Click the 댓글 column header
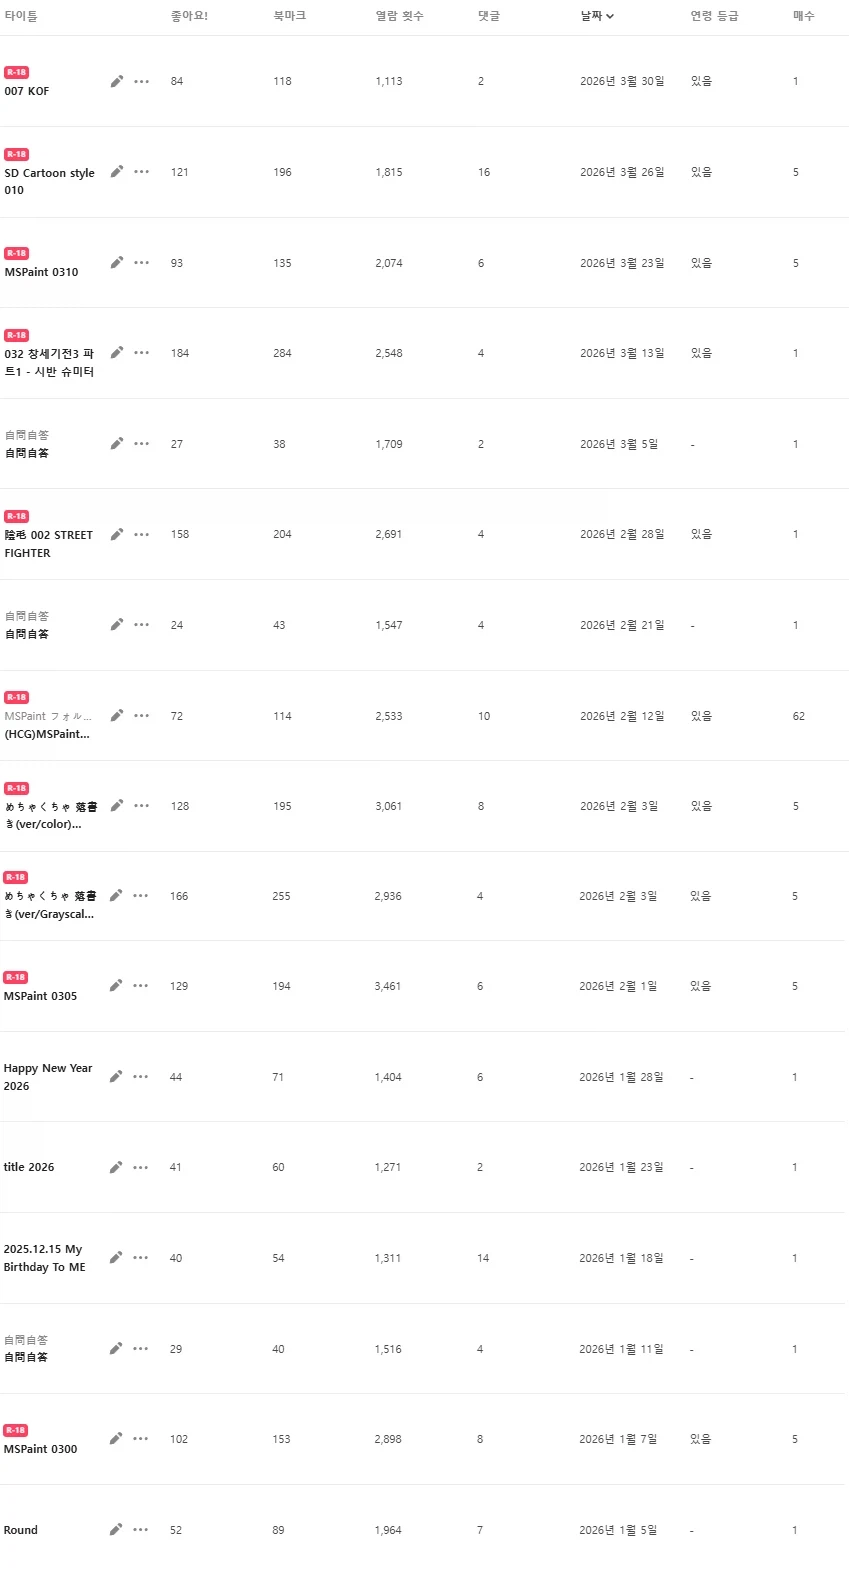This screenshot has height=1575, width=849. point(488,16)
